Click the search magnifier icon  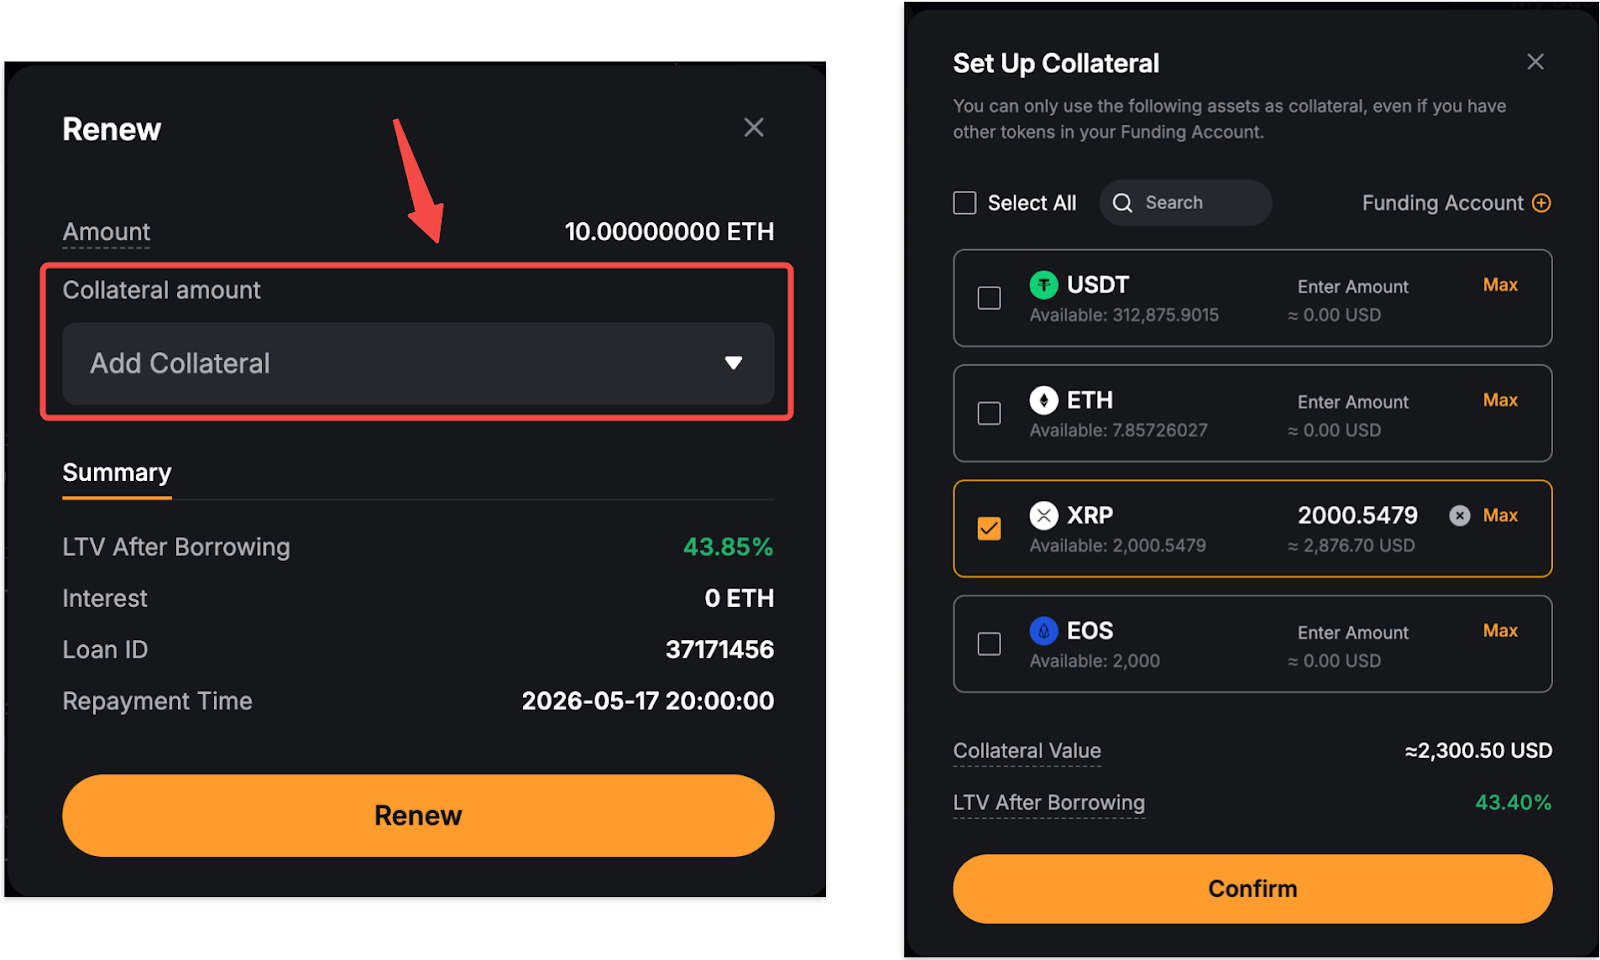1123,203
